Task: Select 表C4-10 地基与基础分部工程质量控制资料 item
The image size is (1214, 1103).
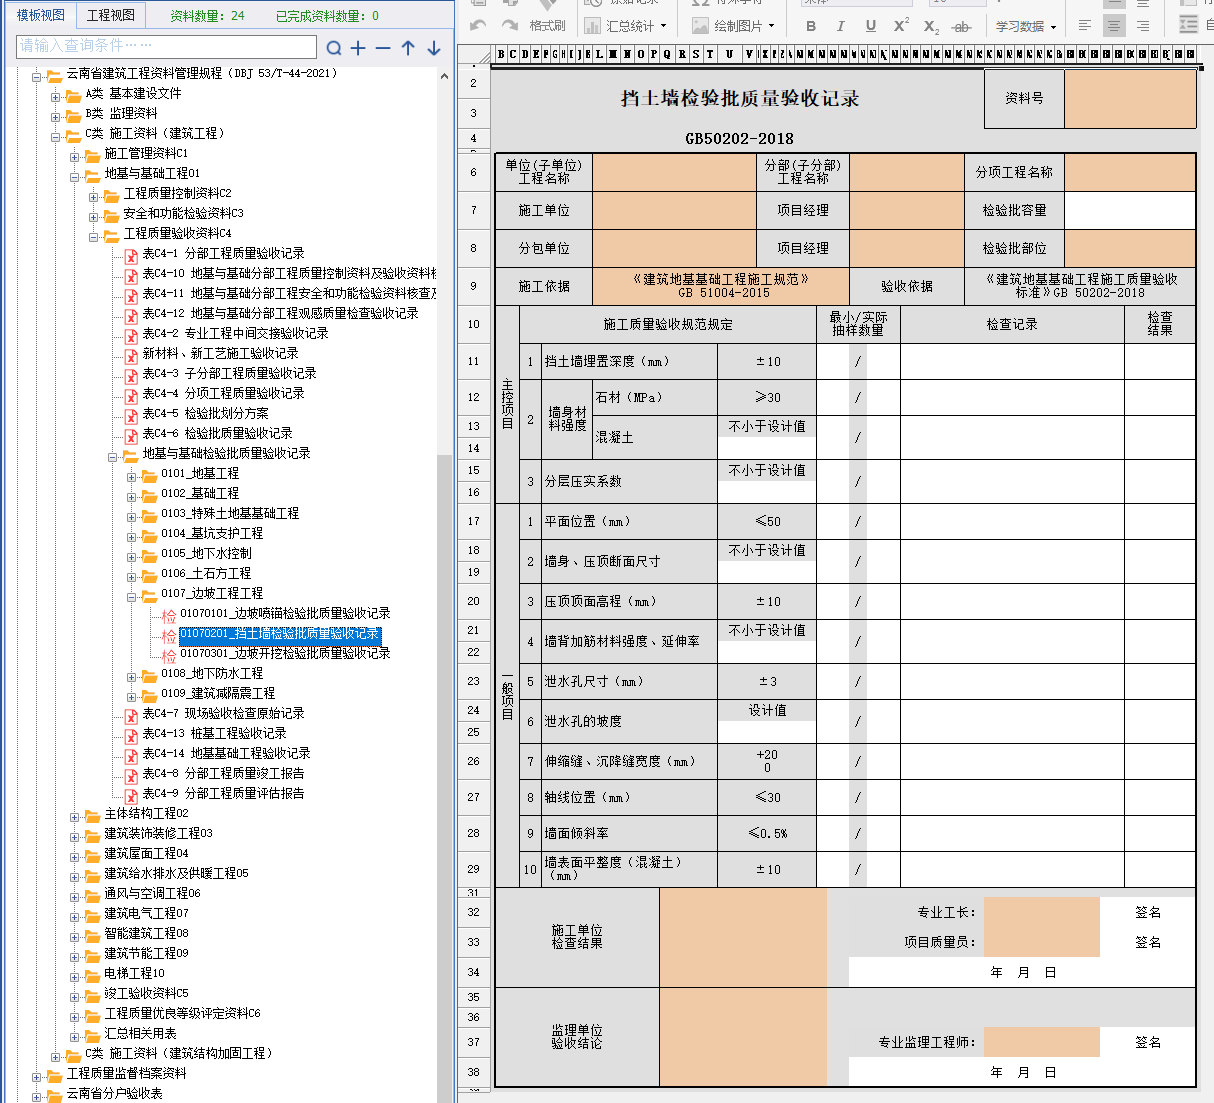Action: point(290,273)
